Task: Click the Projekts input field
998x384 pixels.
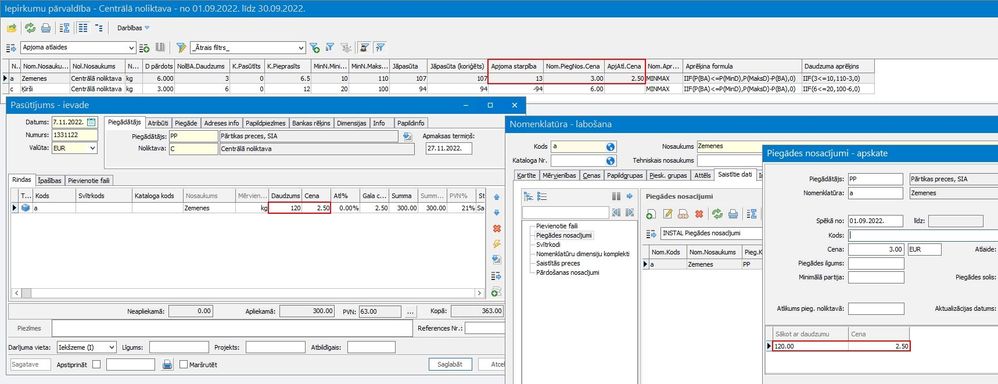Action: (275, 347)
